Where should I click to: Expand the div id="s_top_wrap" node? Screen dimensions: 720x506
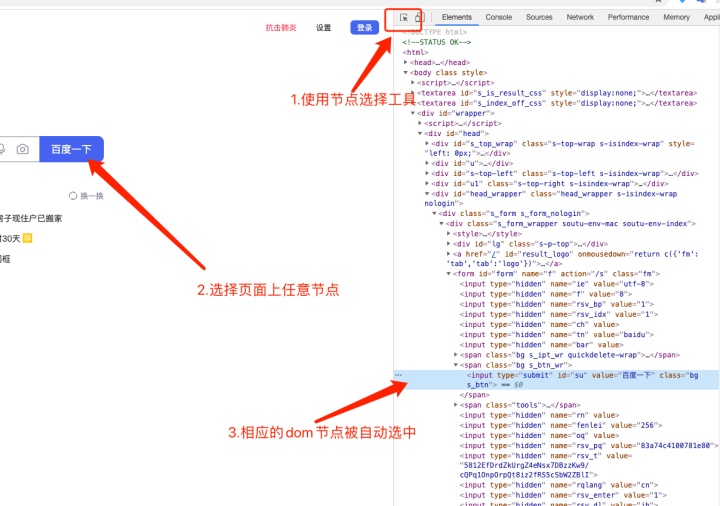tap(427, 143)
